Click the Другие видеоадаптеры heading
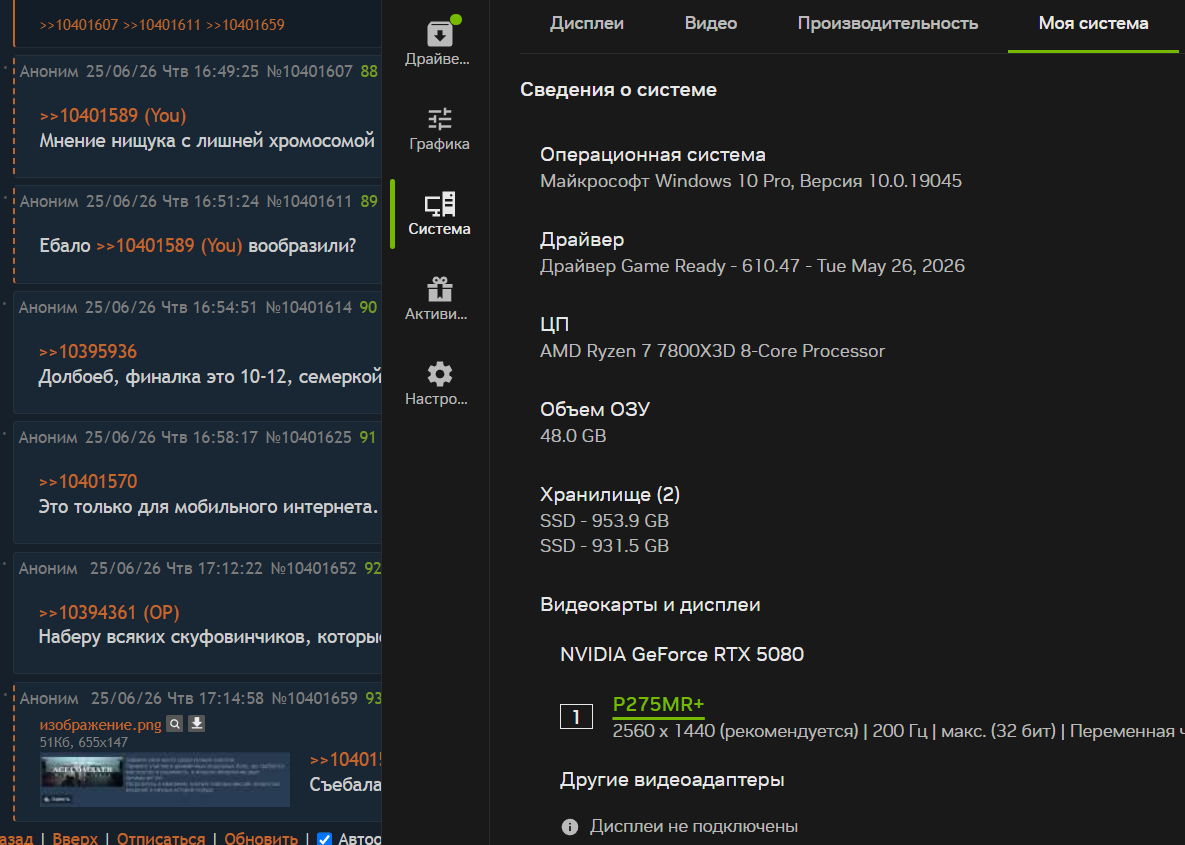The width and height of the screenshot is (1185, 845). coord(672,780)
